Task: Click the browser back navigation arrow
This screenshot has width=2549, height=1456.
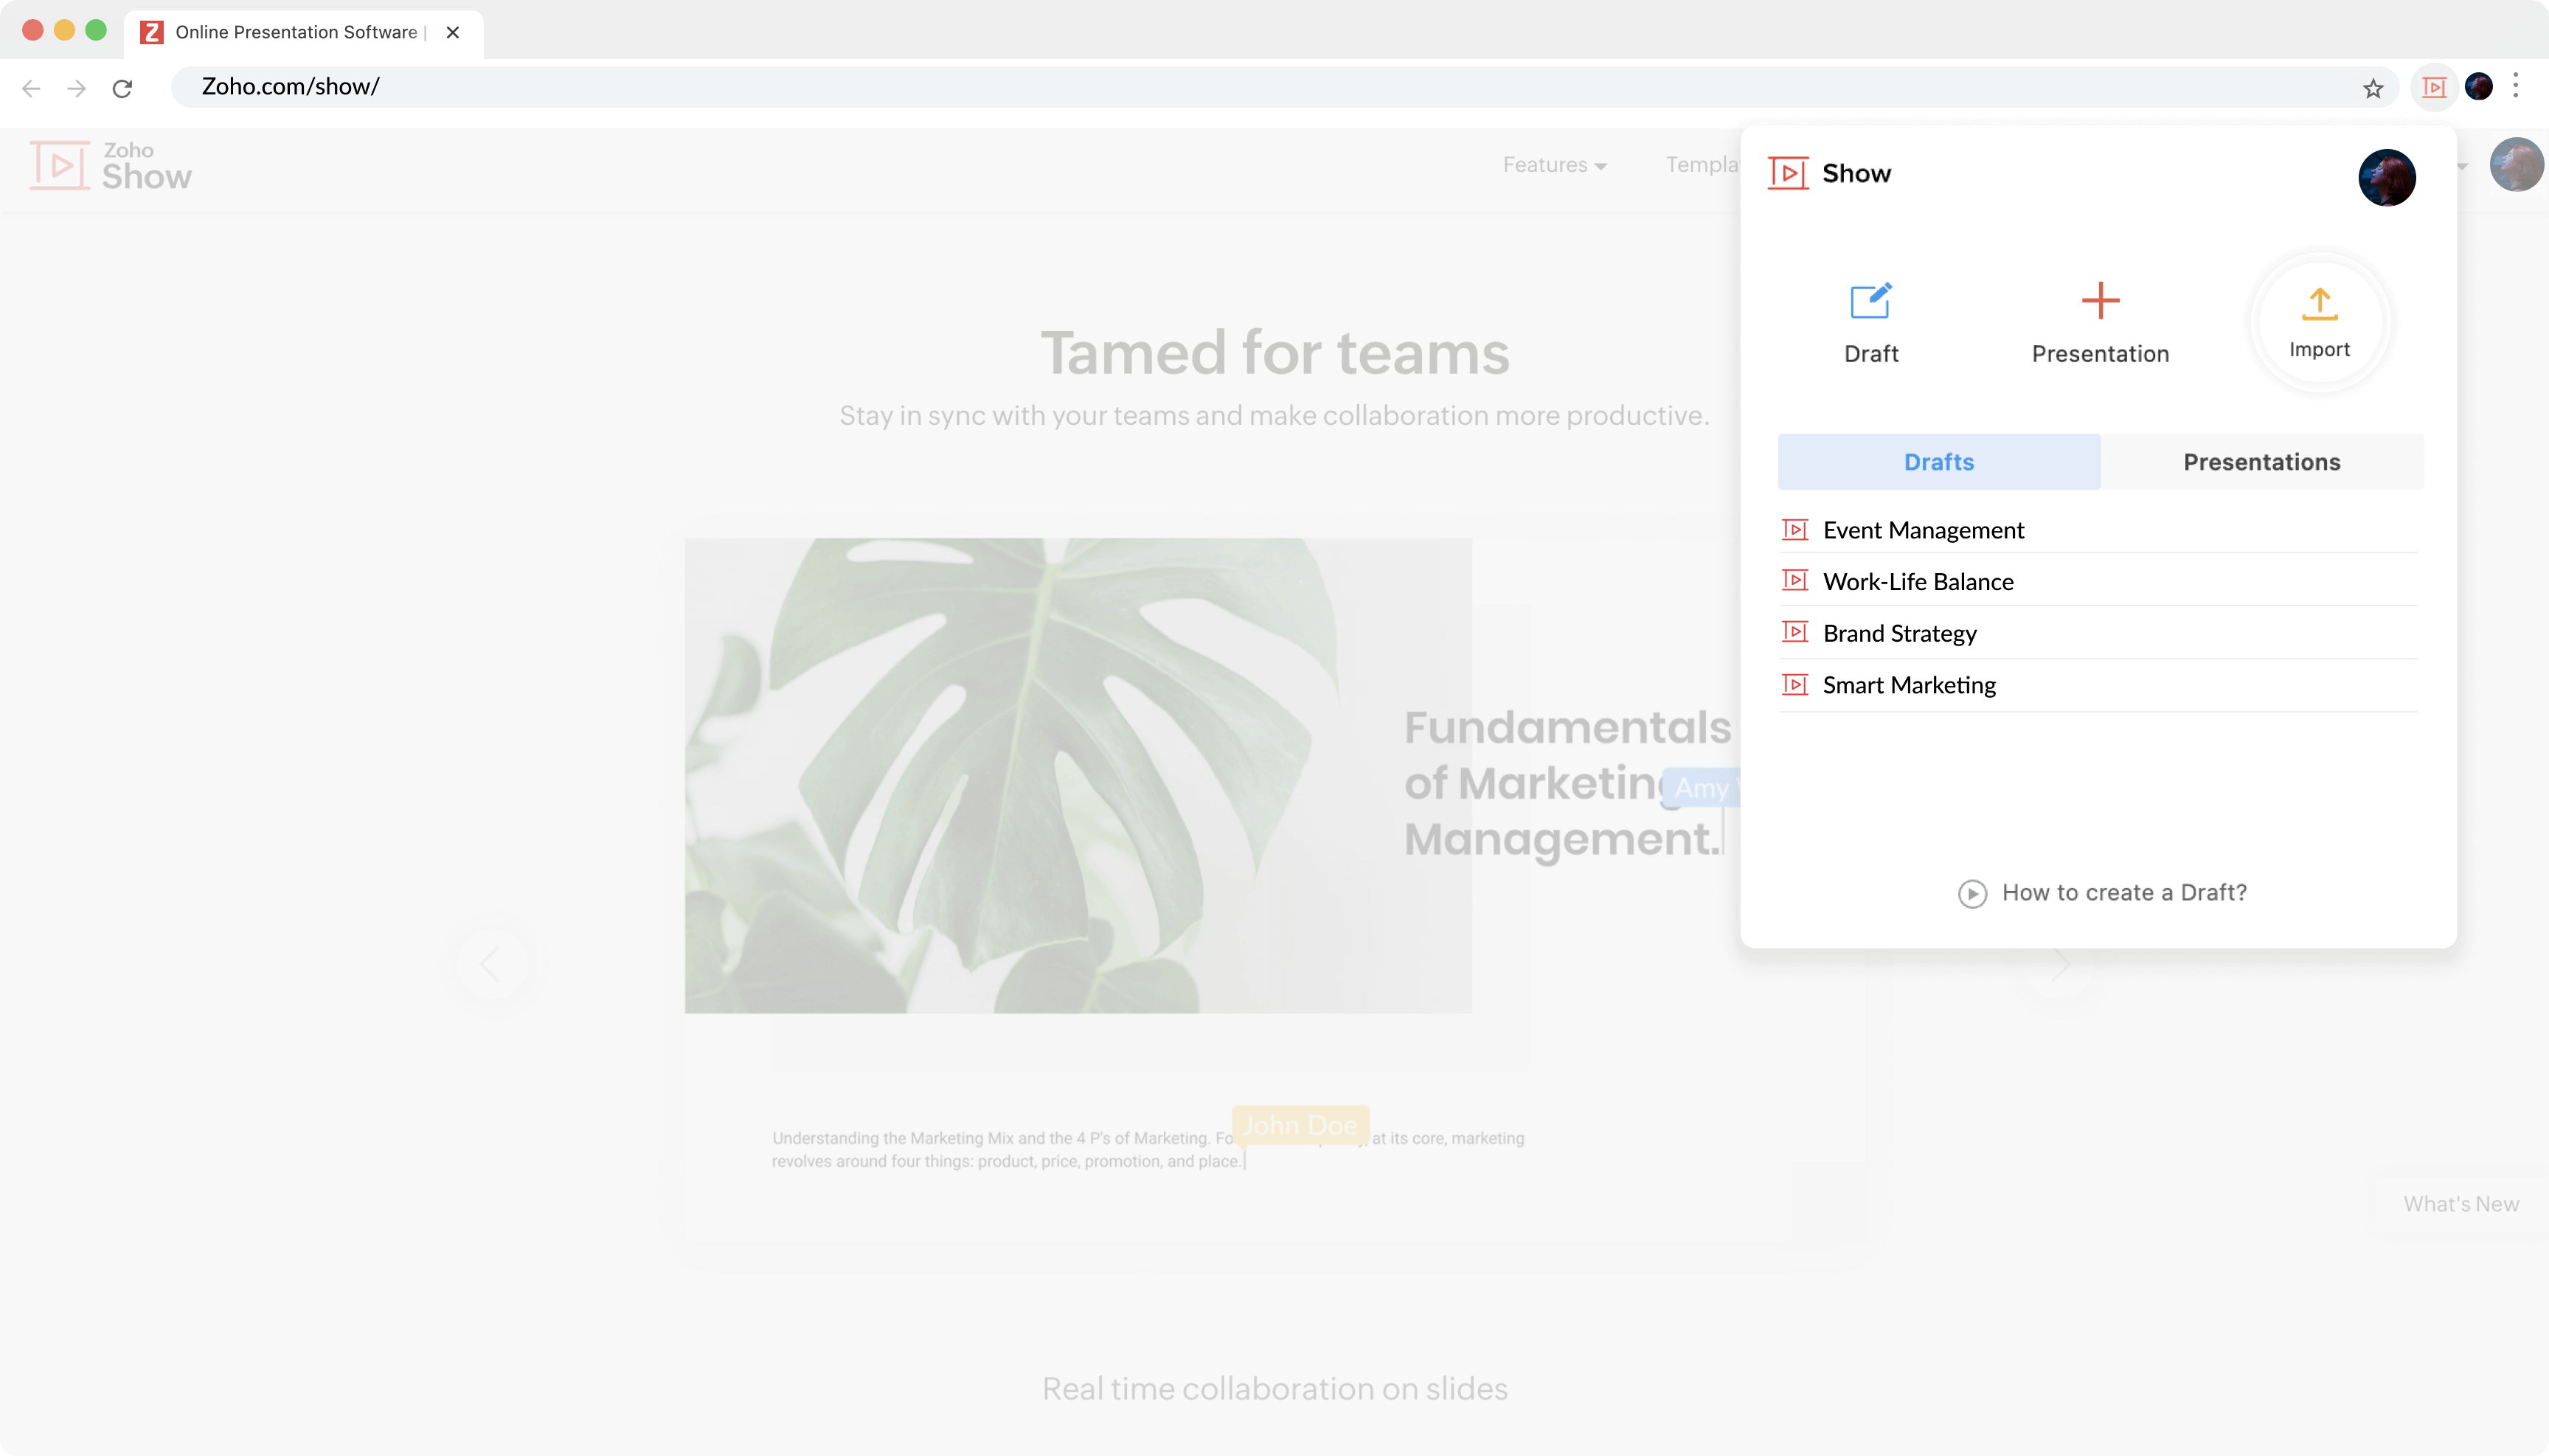Action: (33, 86)
